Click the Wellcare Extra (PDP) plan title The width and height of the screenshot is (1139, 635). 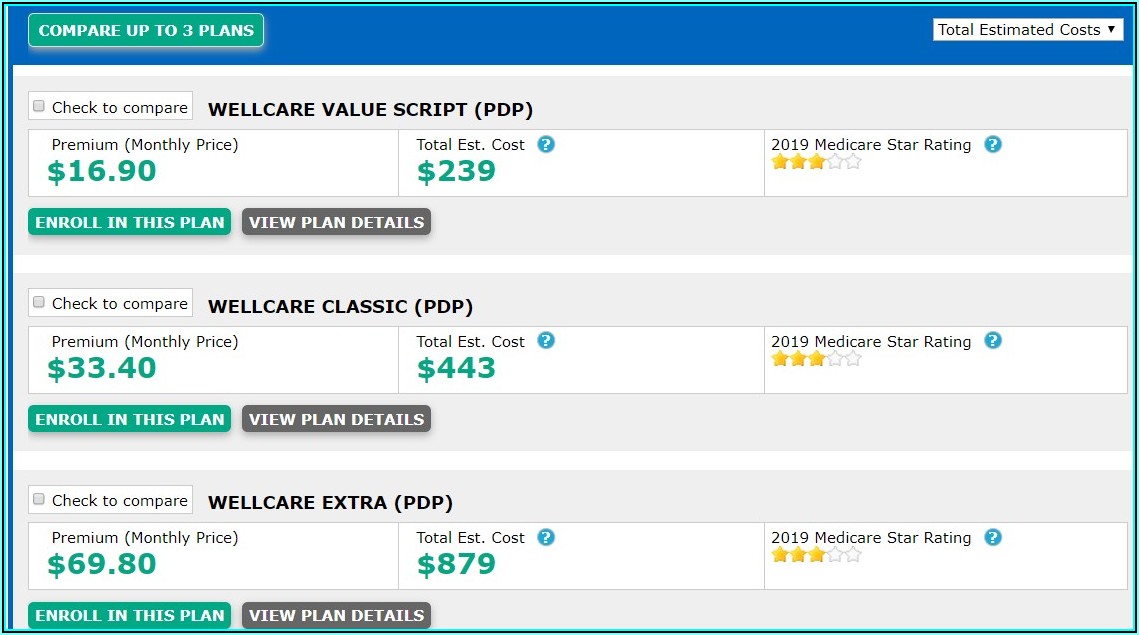point(330,502)
